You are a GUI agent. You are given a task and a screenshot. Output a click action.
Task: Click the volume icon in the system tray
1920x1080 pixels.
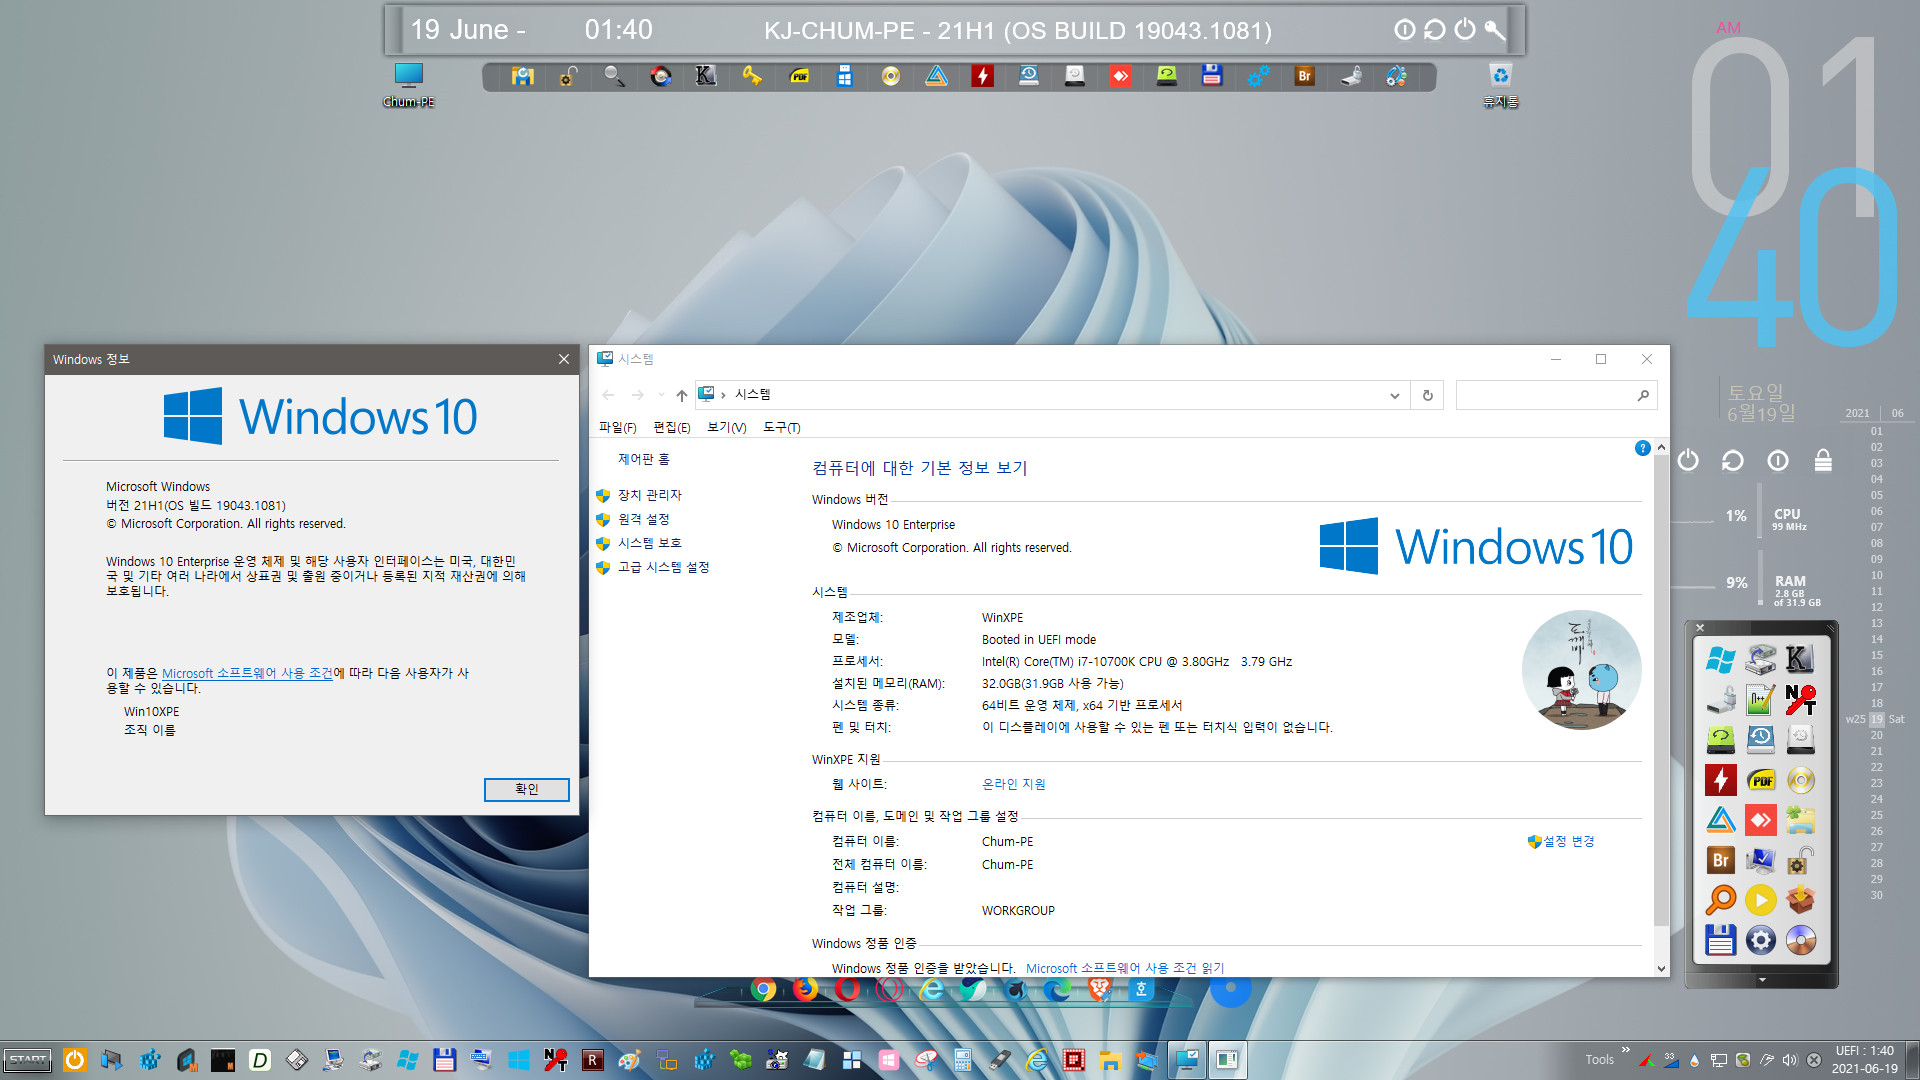click(x=1789, y=1060)
